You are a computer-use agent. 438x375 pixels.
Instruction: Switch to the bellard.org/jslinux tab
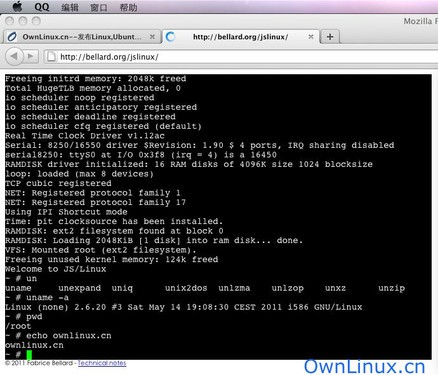pos(240,37)
